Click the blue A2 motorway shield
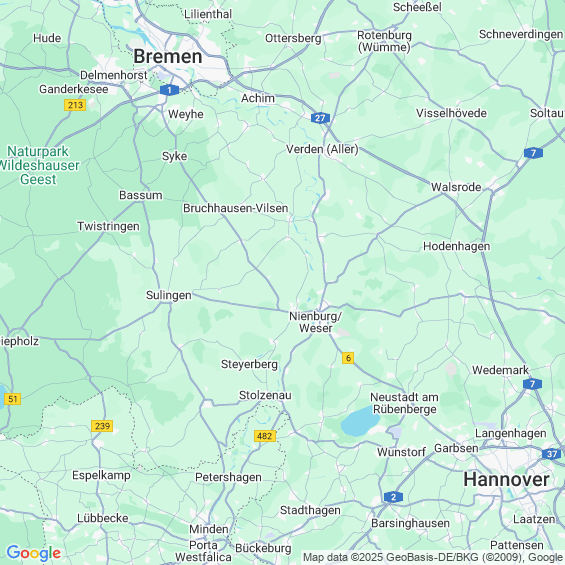 pos(393,497)
